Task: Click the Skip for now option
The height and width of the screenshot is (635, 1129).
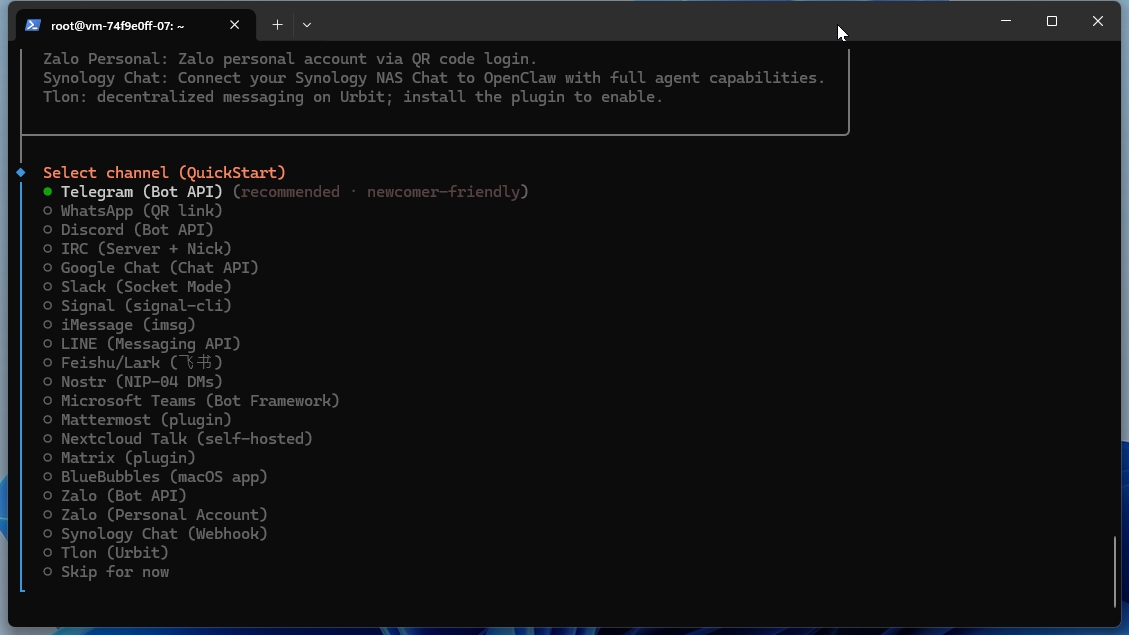Action: pos(106,572)
